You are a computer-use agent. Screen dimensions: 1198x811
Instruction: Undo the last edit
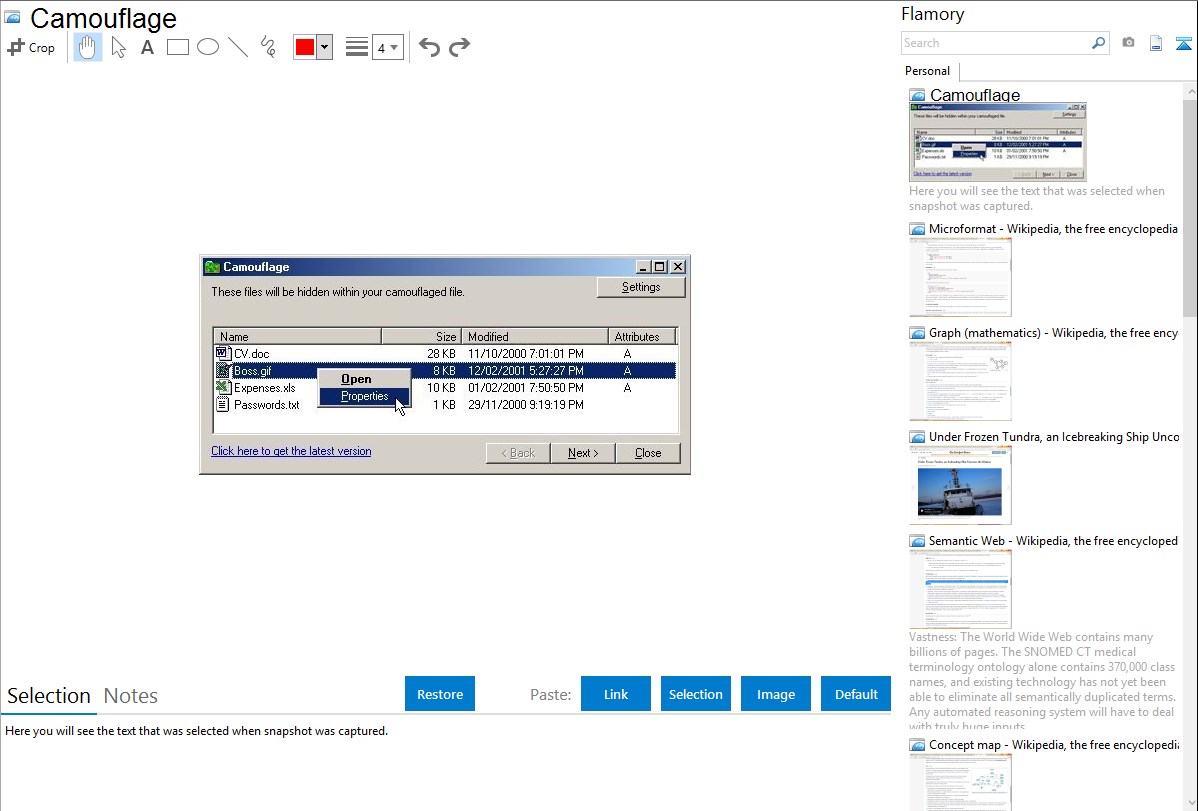tap(429, 47)
